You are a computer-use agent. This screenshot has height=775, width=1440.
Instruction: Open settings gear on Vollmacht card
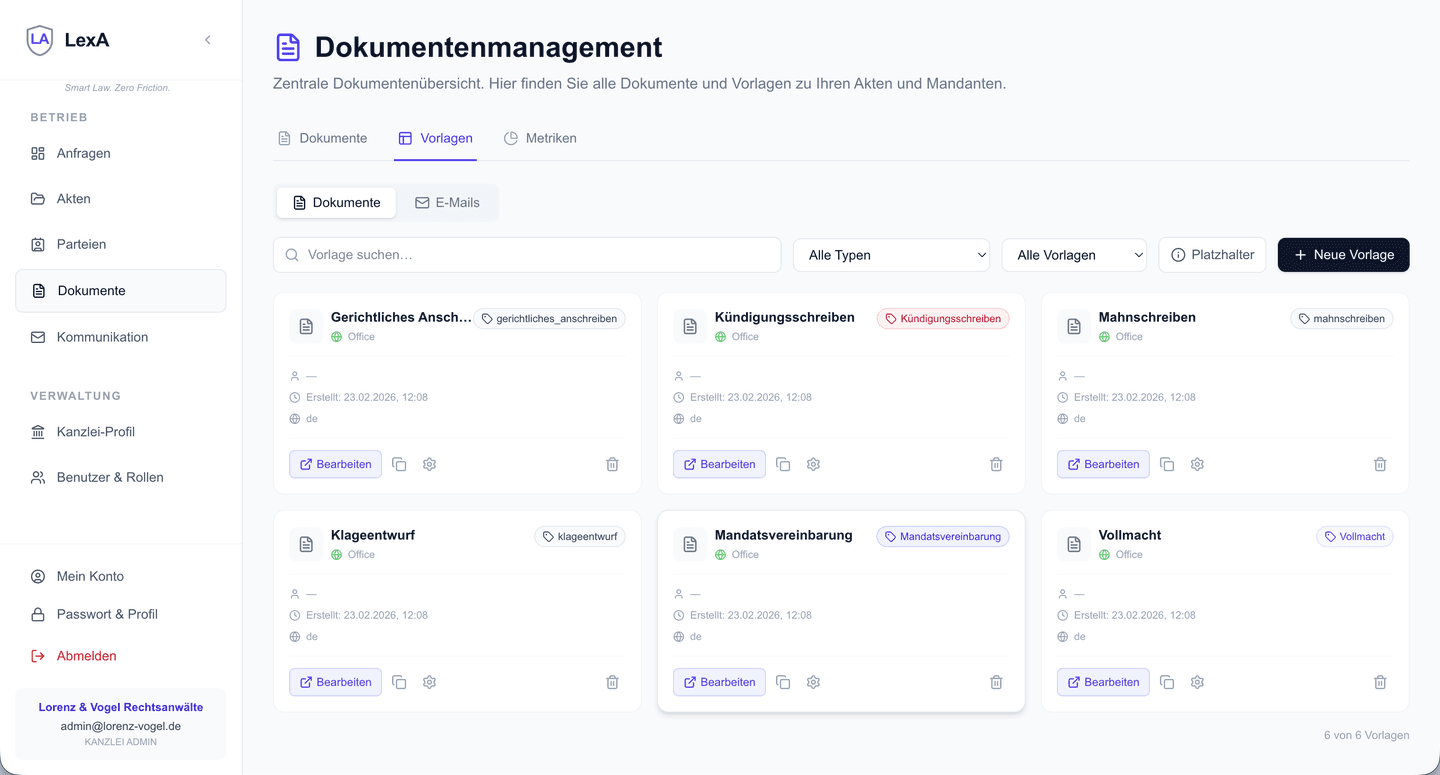tap(1197, 682)
